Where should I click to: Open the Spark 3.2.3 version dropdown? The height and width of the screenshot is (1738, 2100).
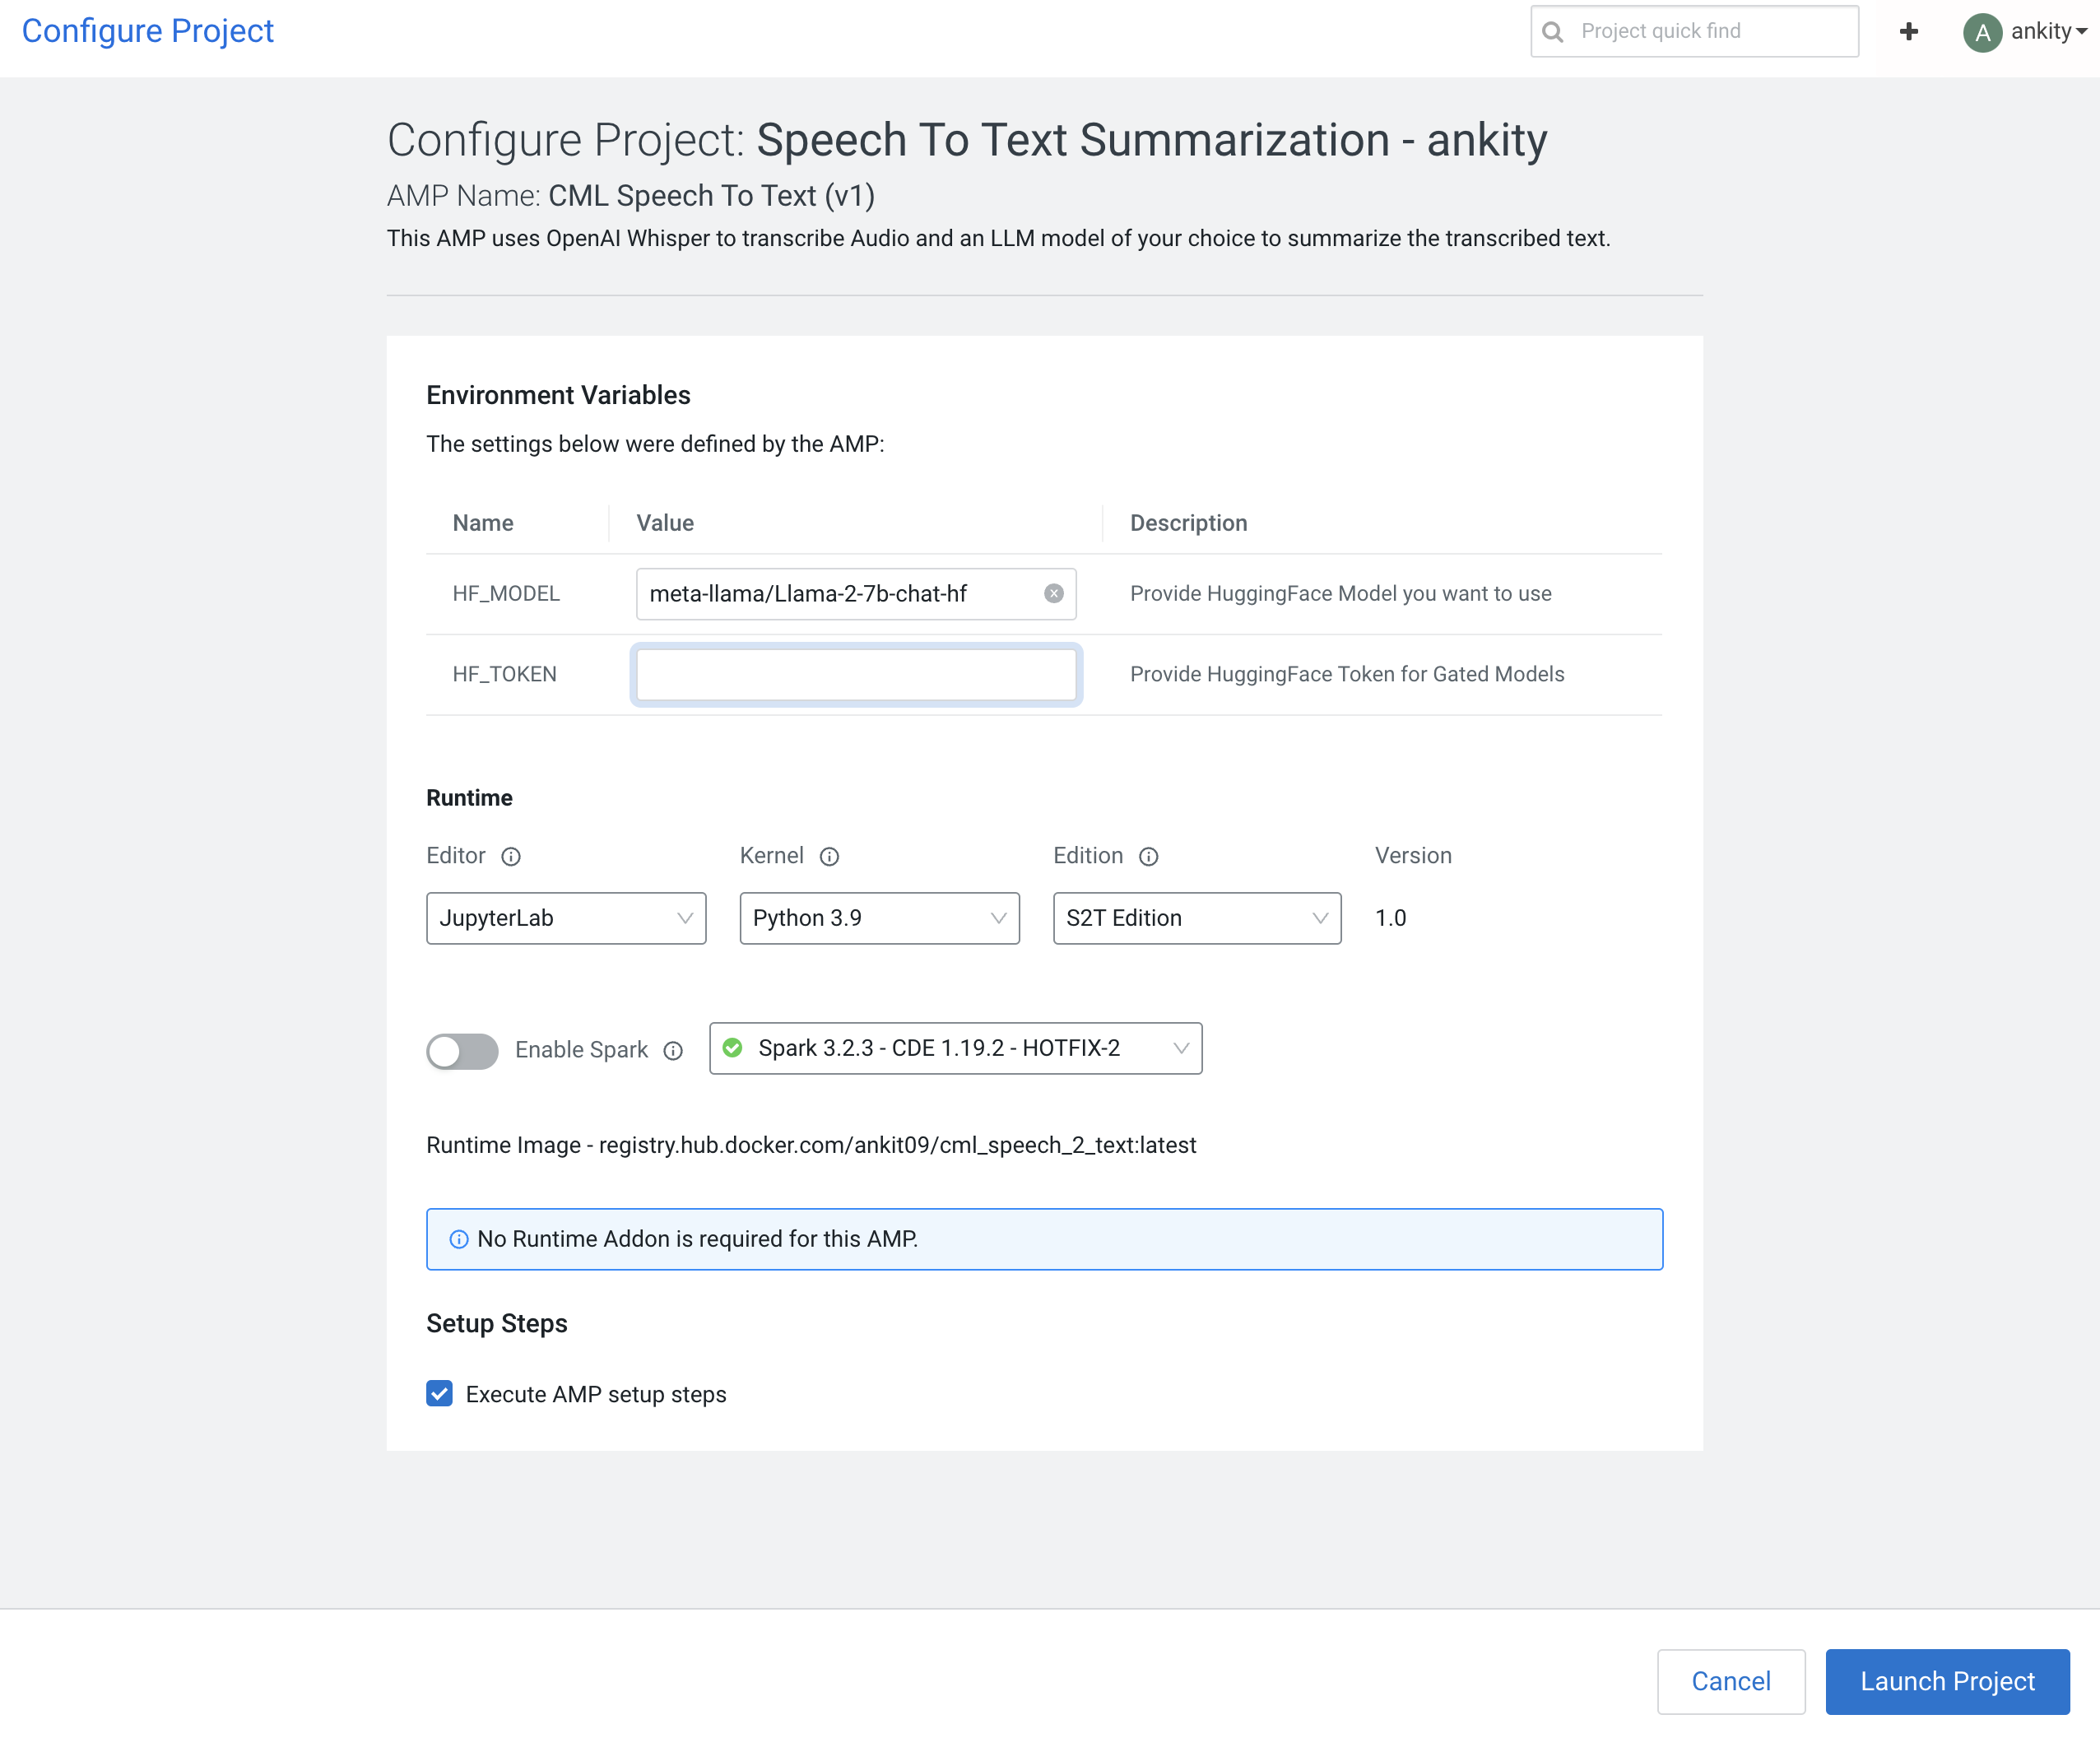955,1048
